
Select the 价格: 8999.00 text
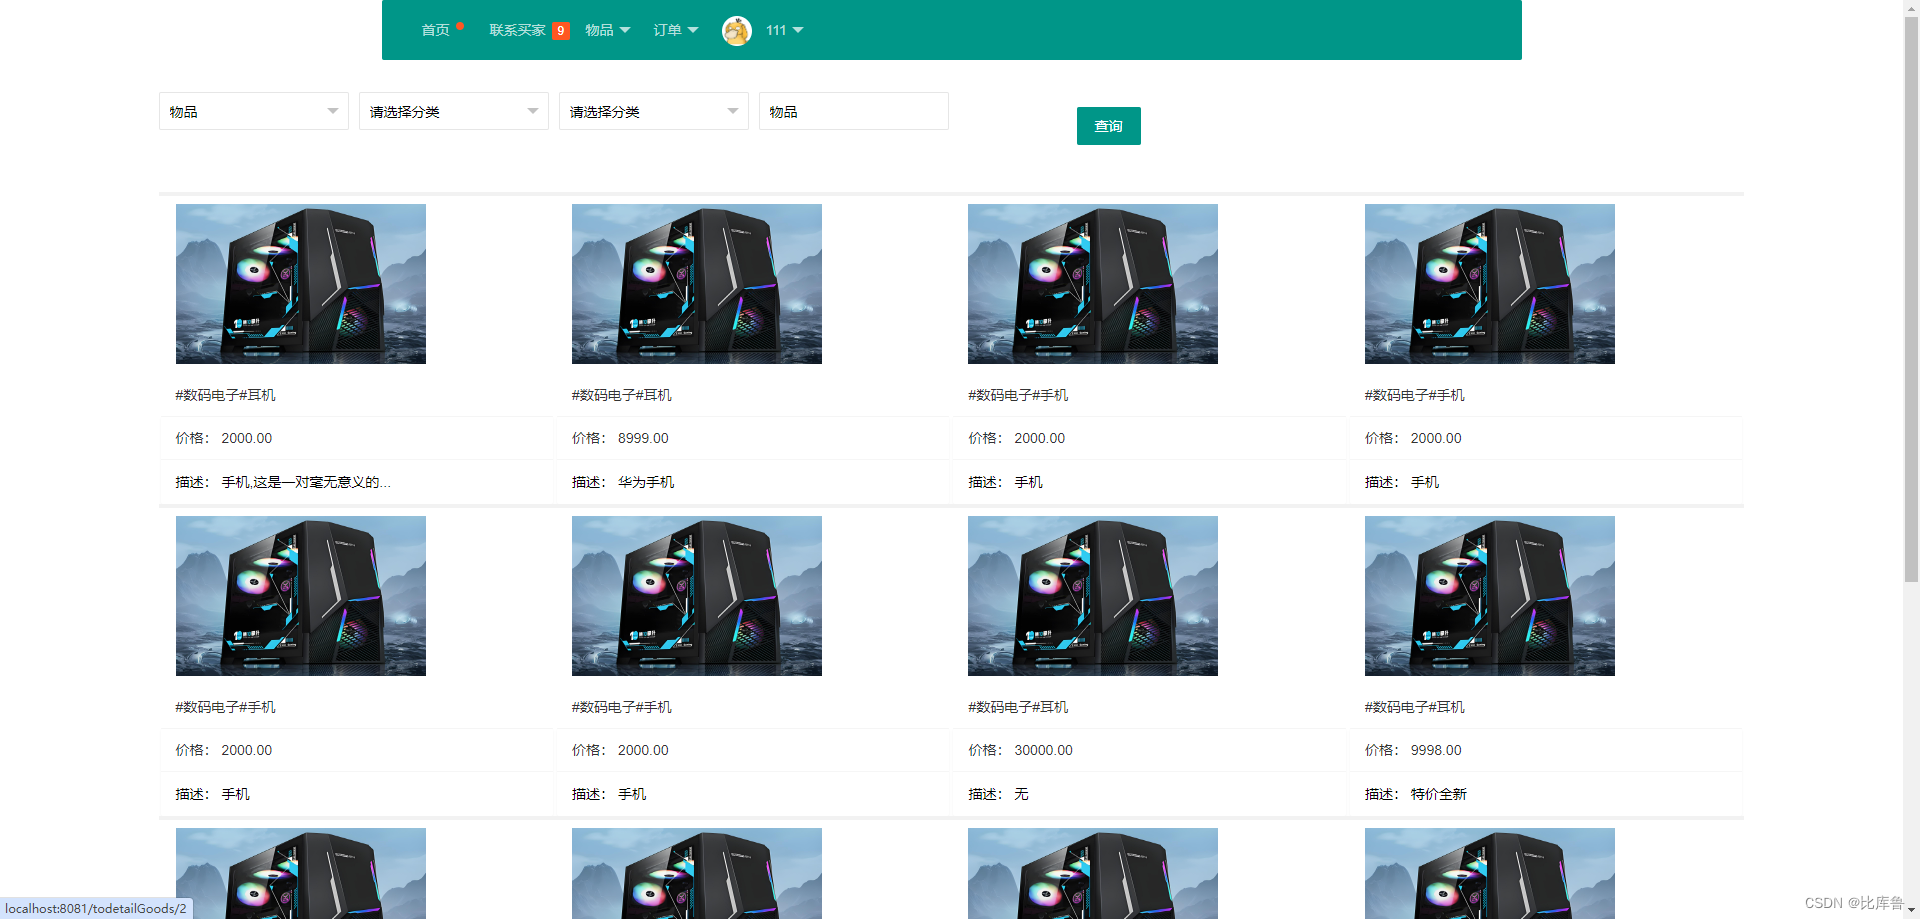tap(620, 438)
